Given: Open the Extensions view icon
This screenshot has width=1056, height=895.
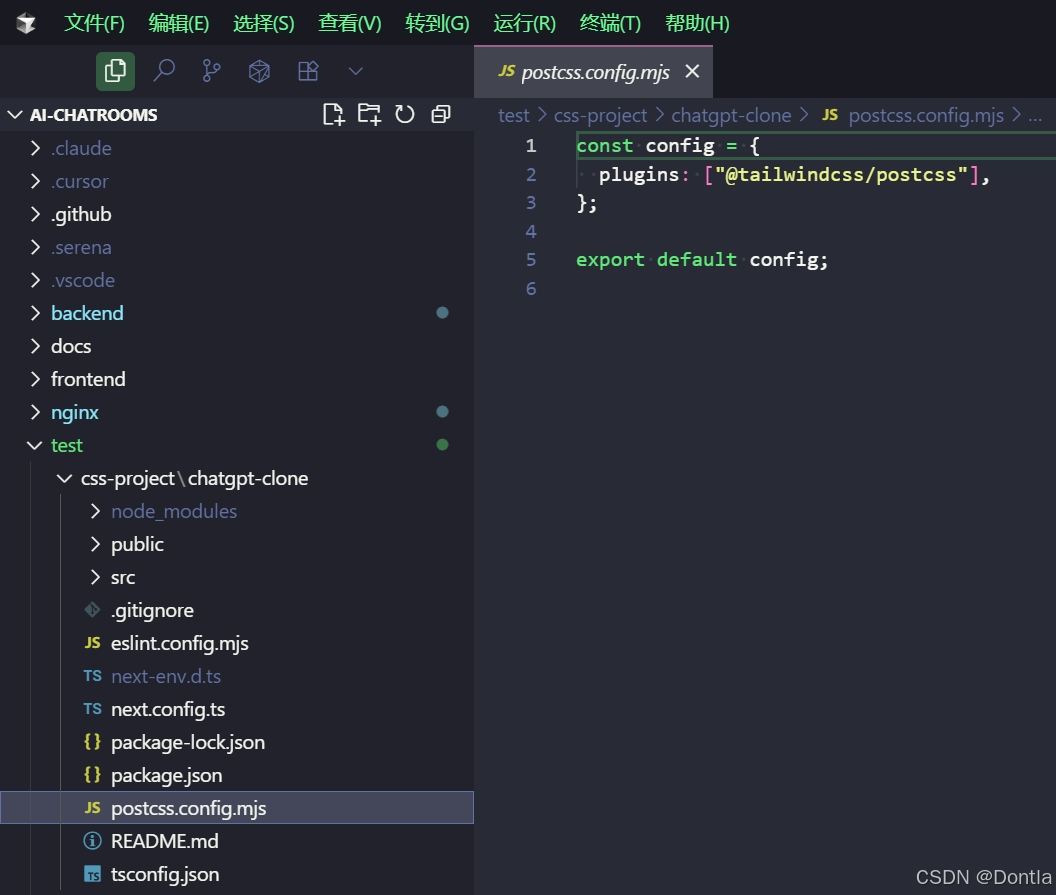Looking at the screenshot, I should pos(308,71).
